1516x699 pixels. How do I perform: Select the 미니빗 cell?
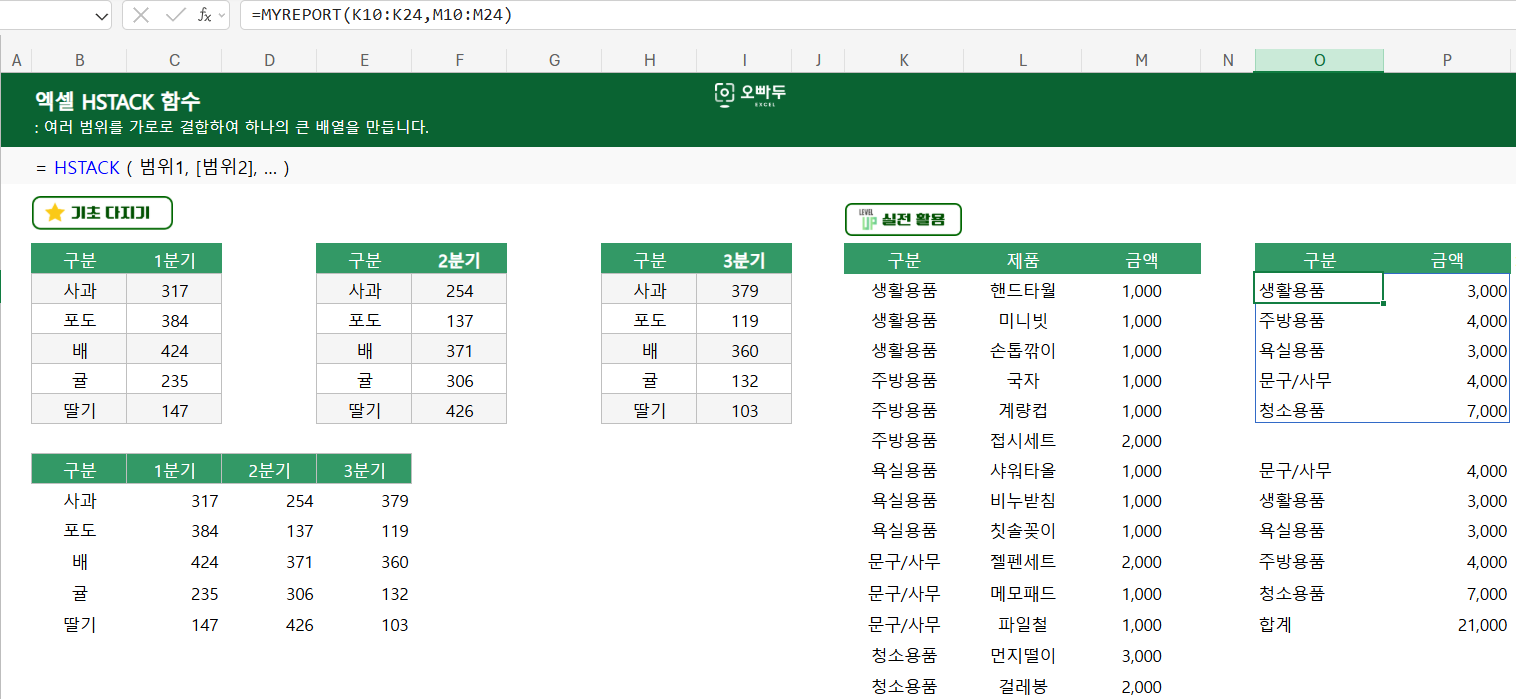coord(1023,321)
